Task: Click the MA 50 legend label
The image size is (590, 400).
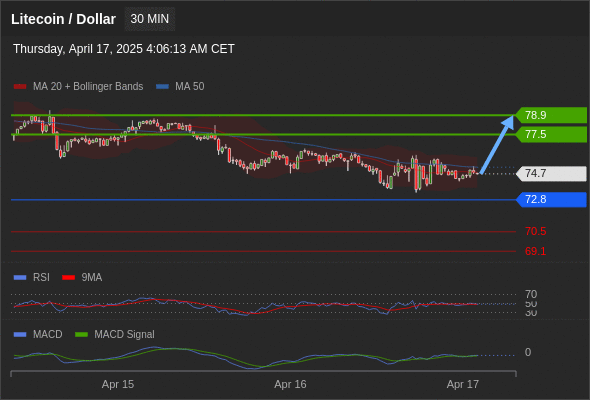Action: pos(190,87)
